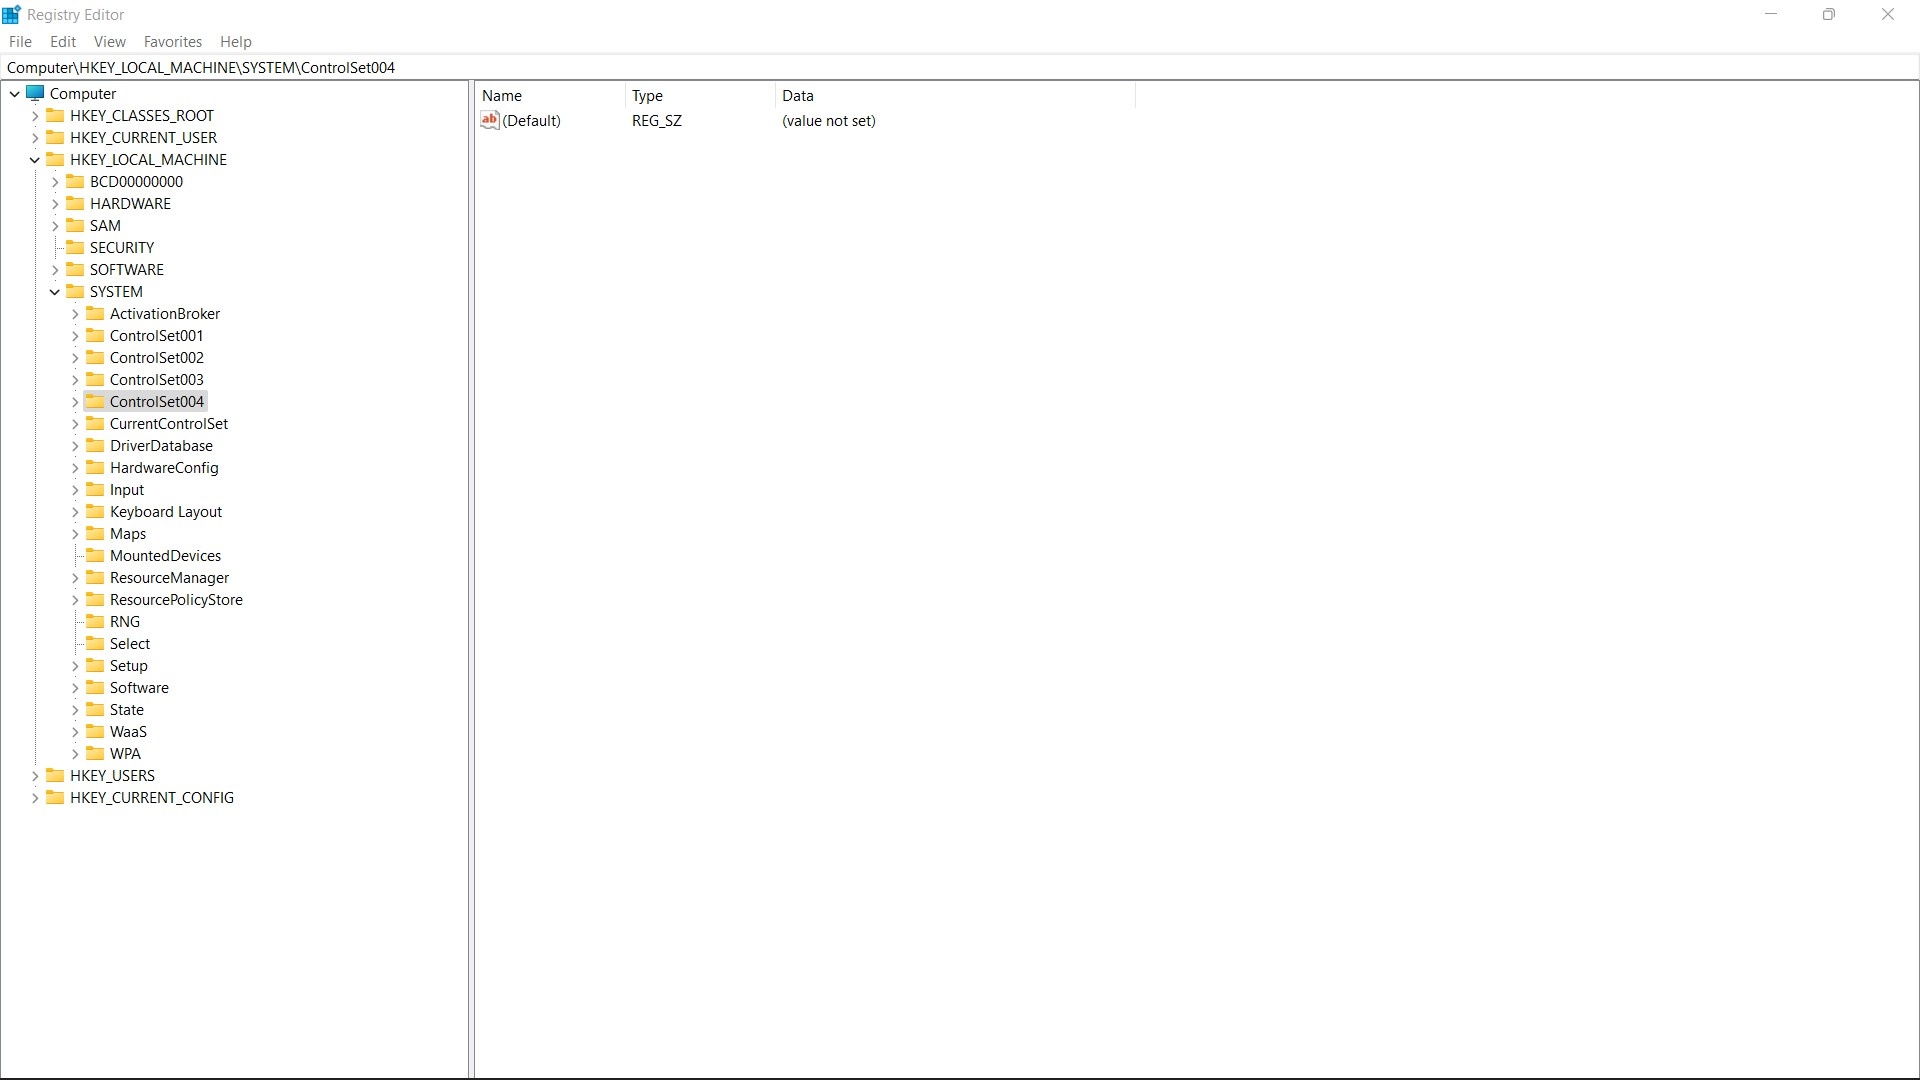Click the ControlSet002 folder icon
The height and width of the screenshot is (1080, 1920).
click(x=95, y=357)
